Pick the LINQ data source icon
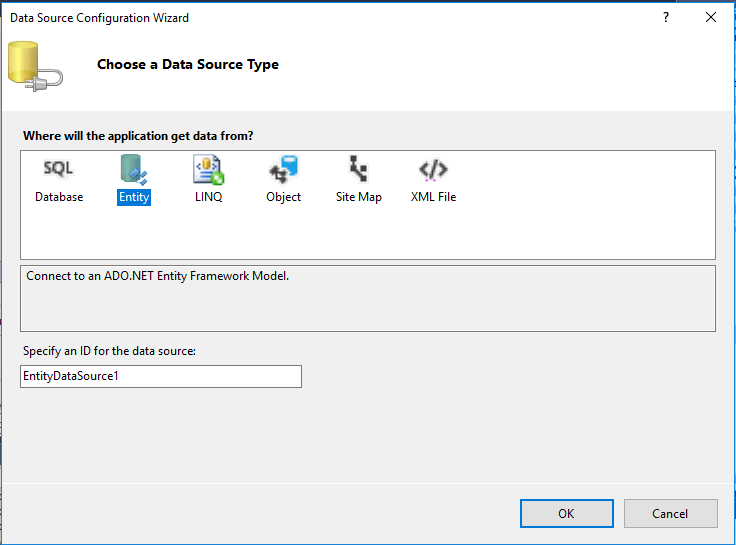 208,169
